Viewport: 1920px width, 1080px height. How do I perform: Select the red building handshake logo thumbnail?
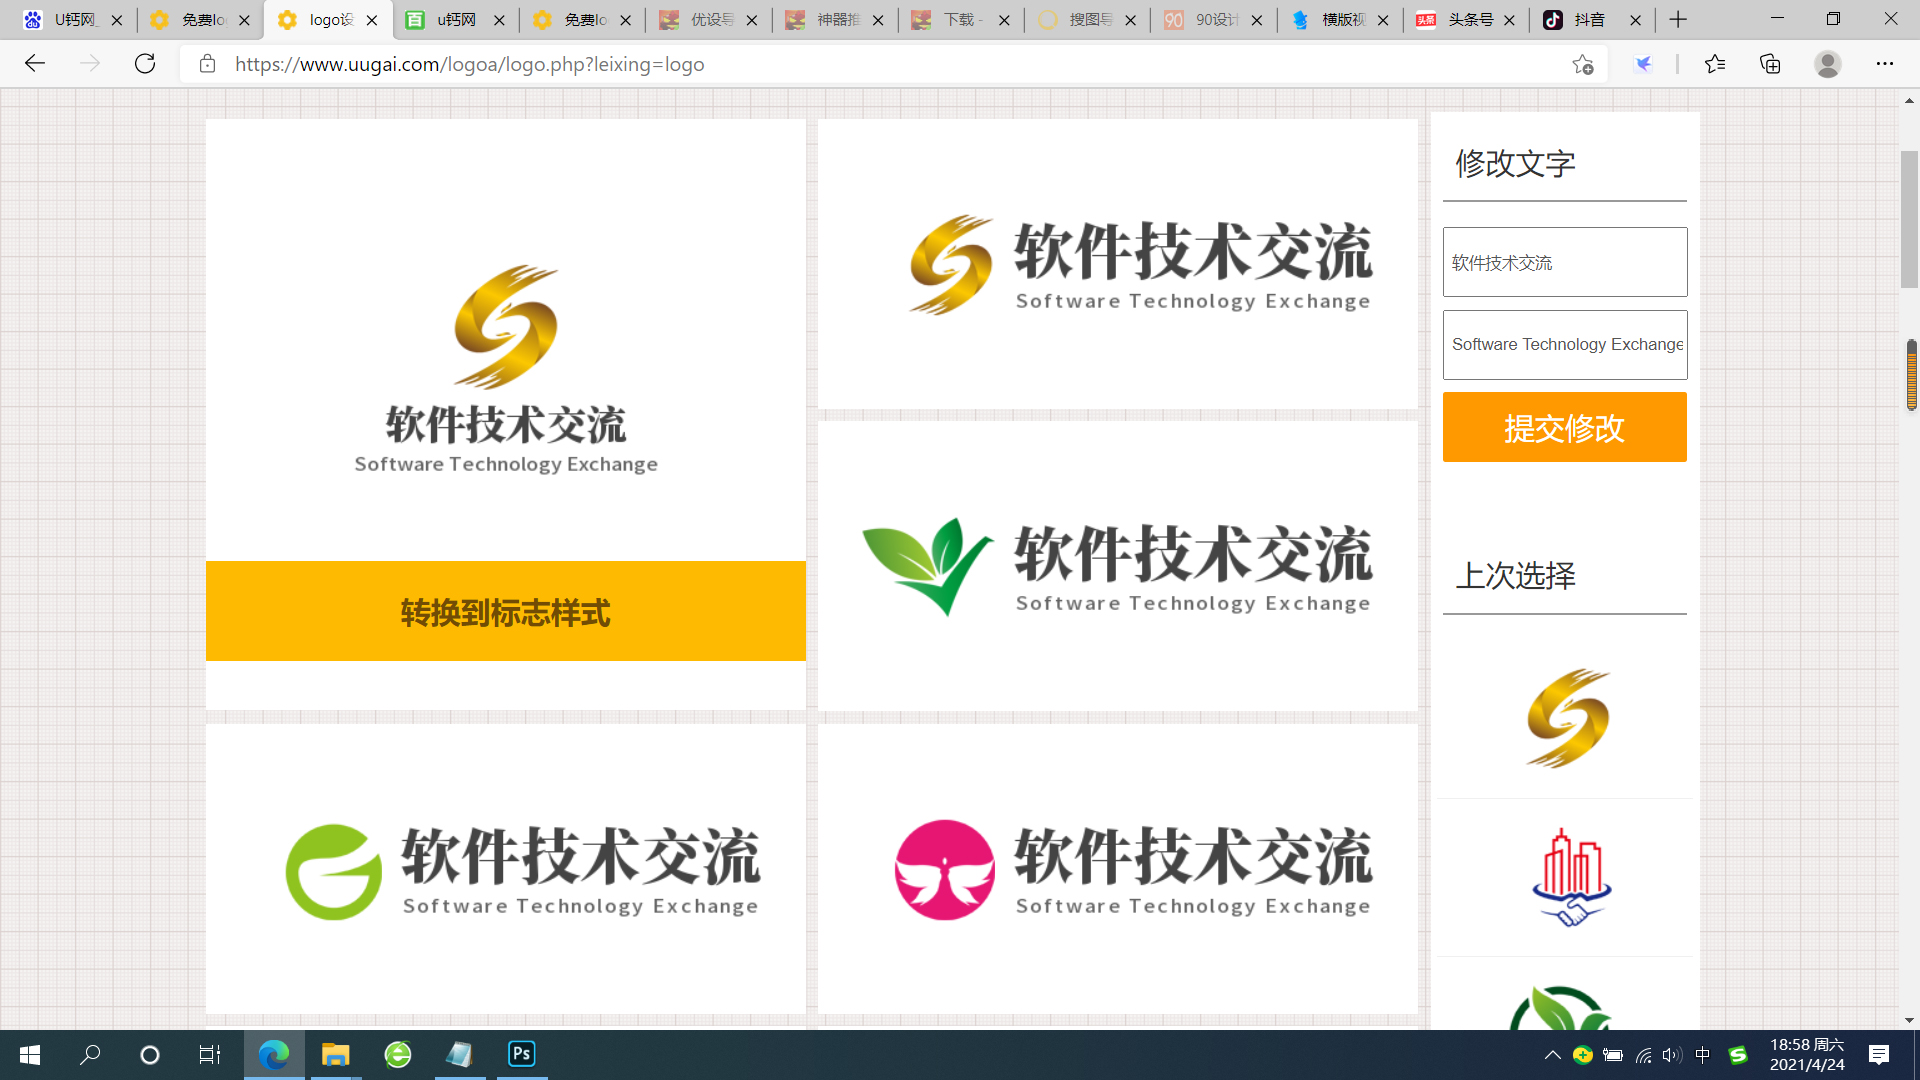(x=1570, y=877)
